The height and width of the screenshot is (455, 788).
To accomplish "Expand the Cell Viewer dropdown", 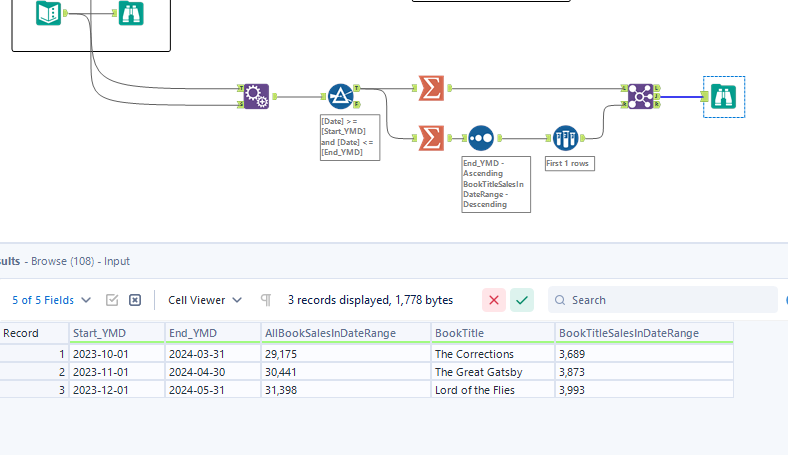I will click(205, 300).
